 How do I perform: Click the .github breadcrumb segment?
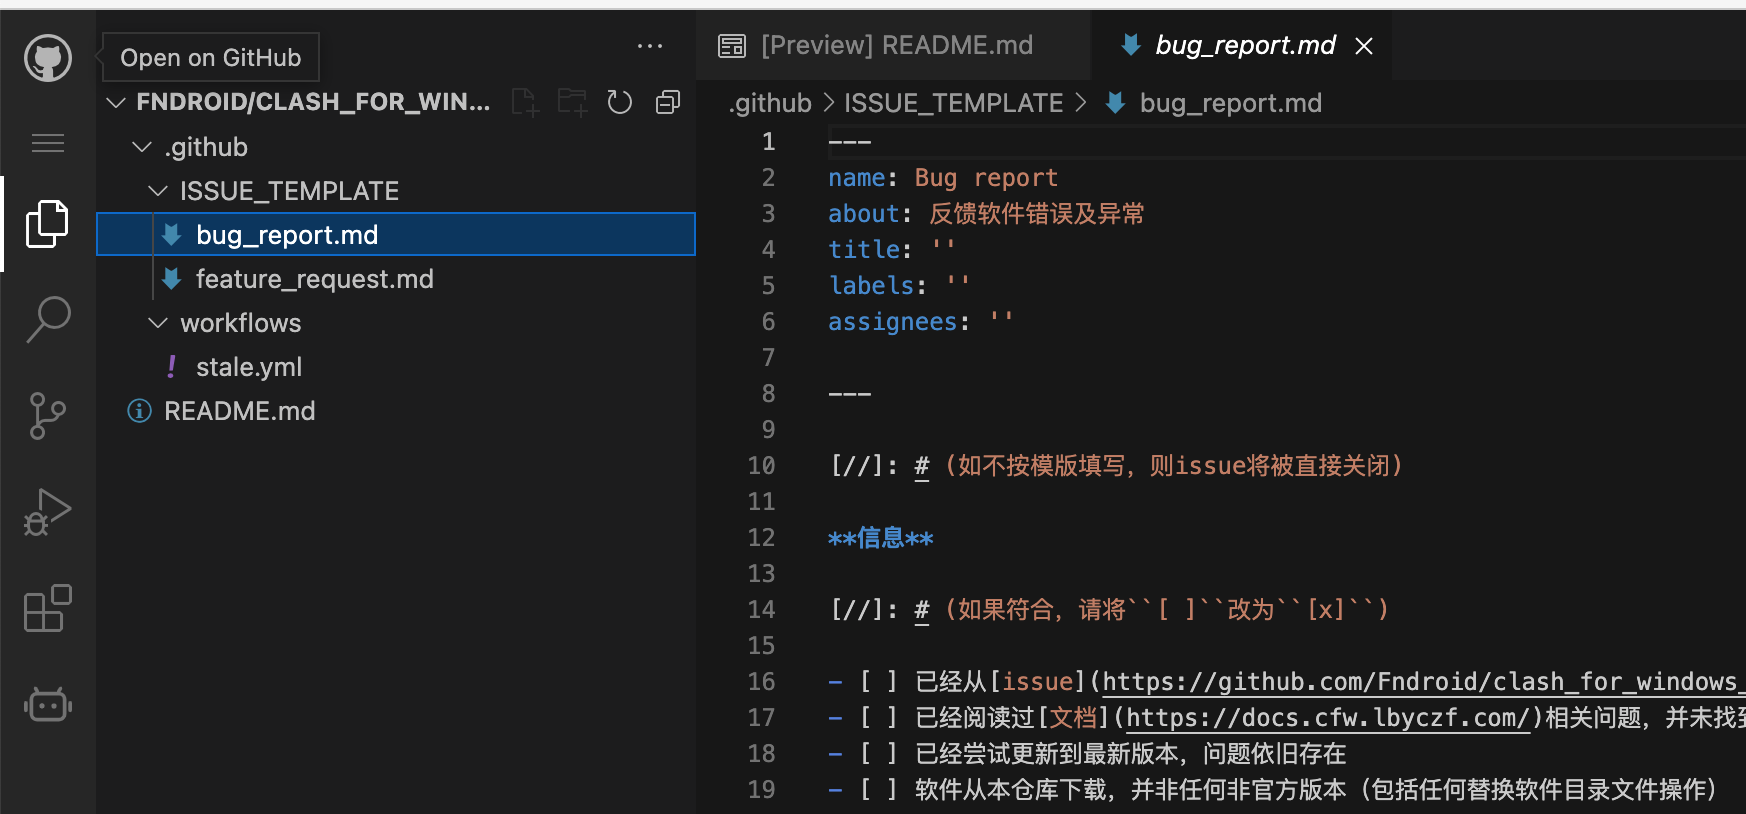click(770, 103)
